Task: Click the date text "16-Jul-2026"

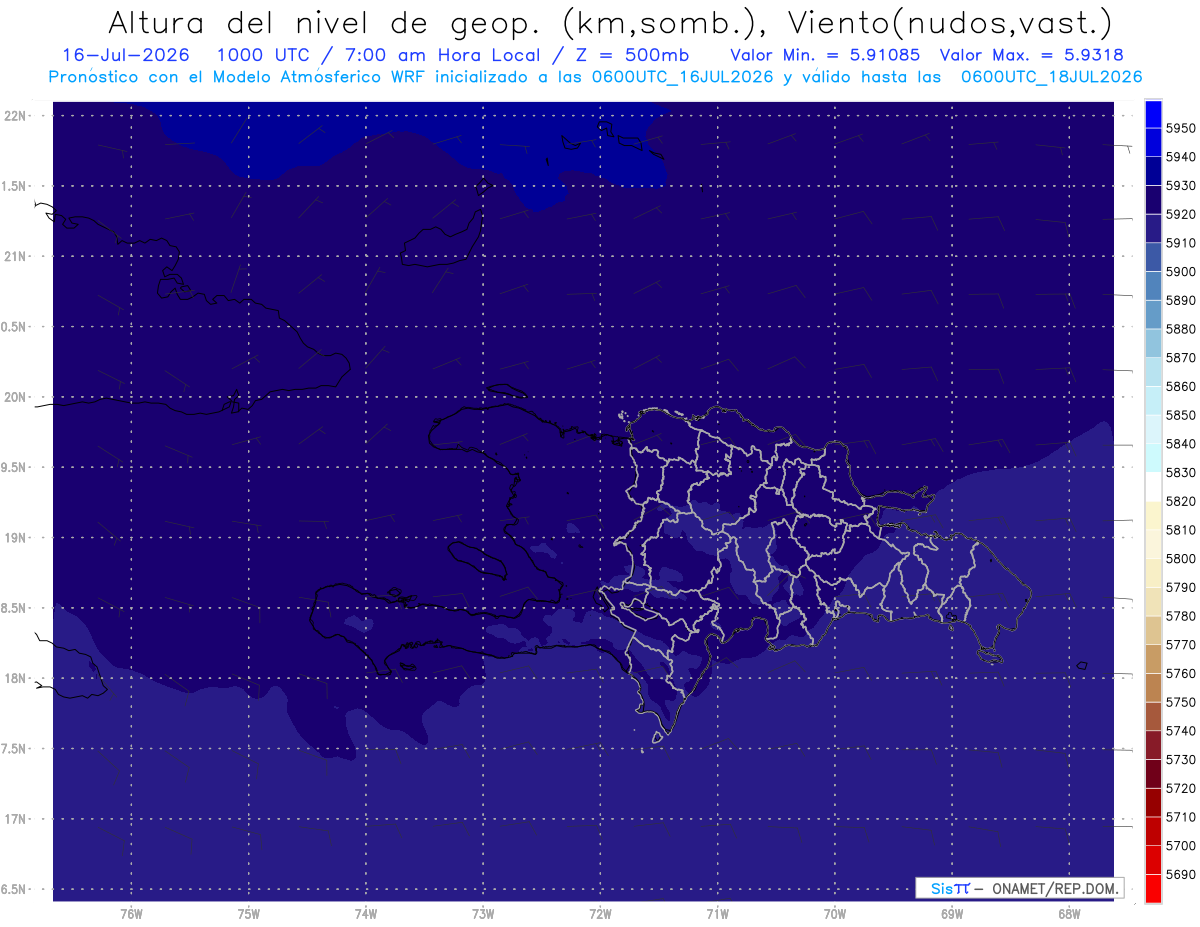Action: pyautogui.click(x=124, y=55)
